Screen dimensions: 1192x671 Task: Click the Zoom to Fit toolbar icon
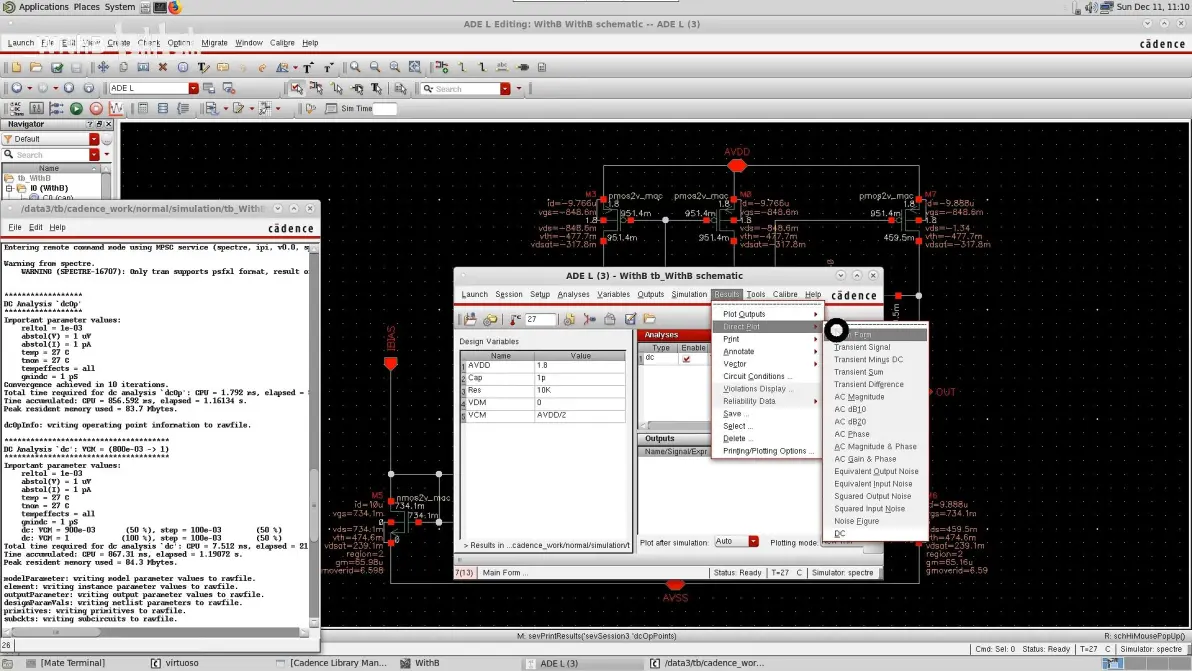coord(414,68)
